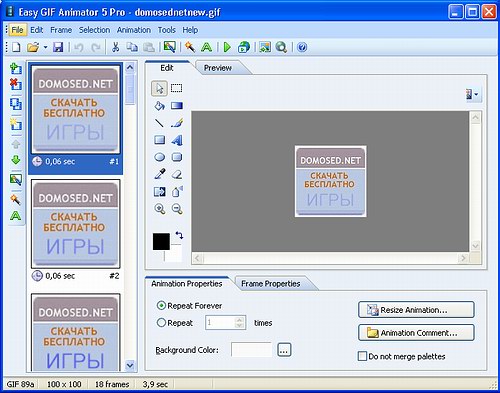This screenshot has height=393, width=500.
Task: Undo the last action in the toolbar
Action: 79,47
